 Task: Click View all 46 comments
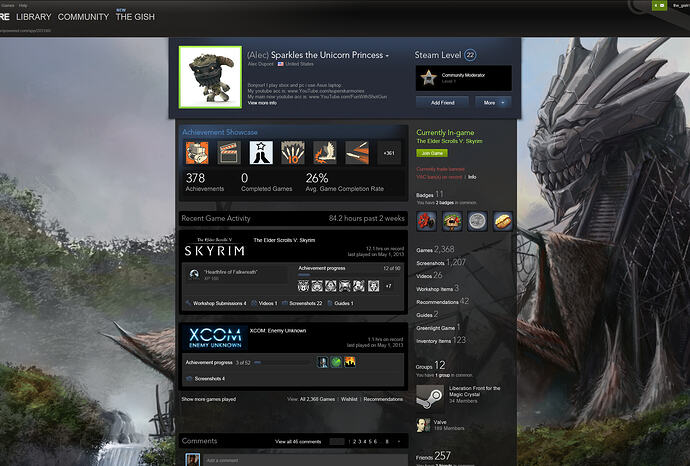[x=298, y=441]
